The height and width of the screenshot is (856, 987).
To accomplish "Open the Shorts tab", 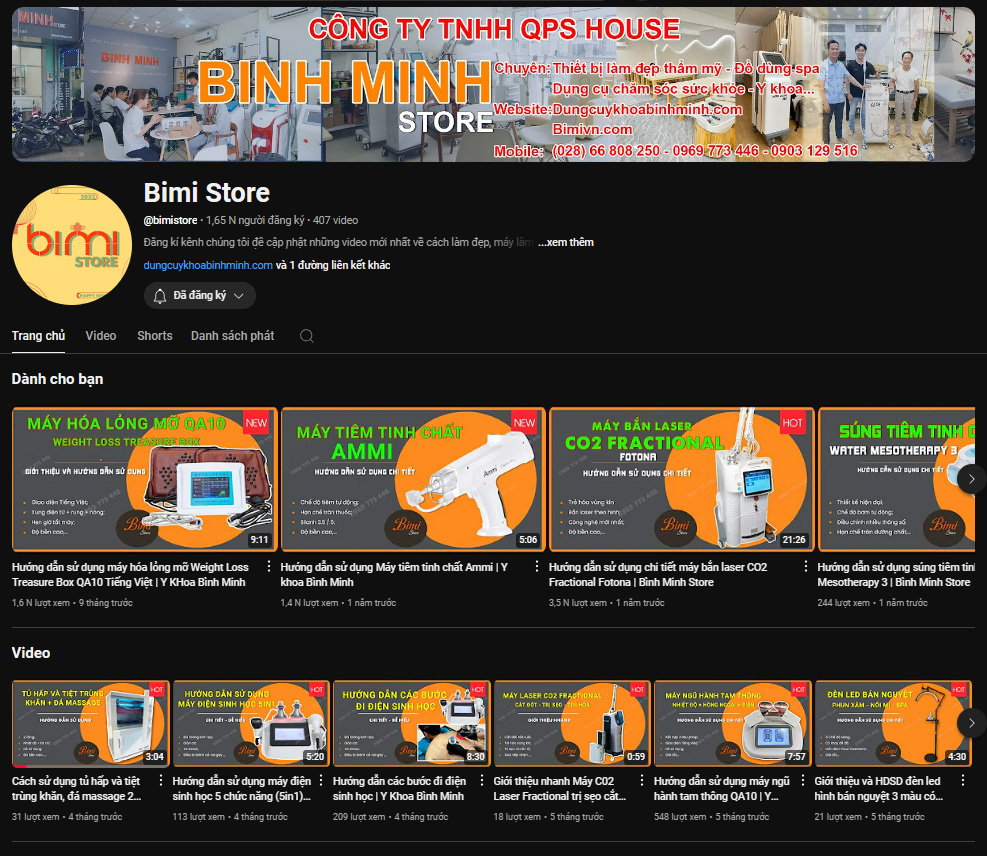I will (x=155, y=336).
